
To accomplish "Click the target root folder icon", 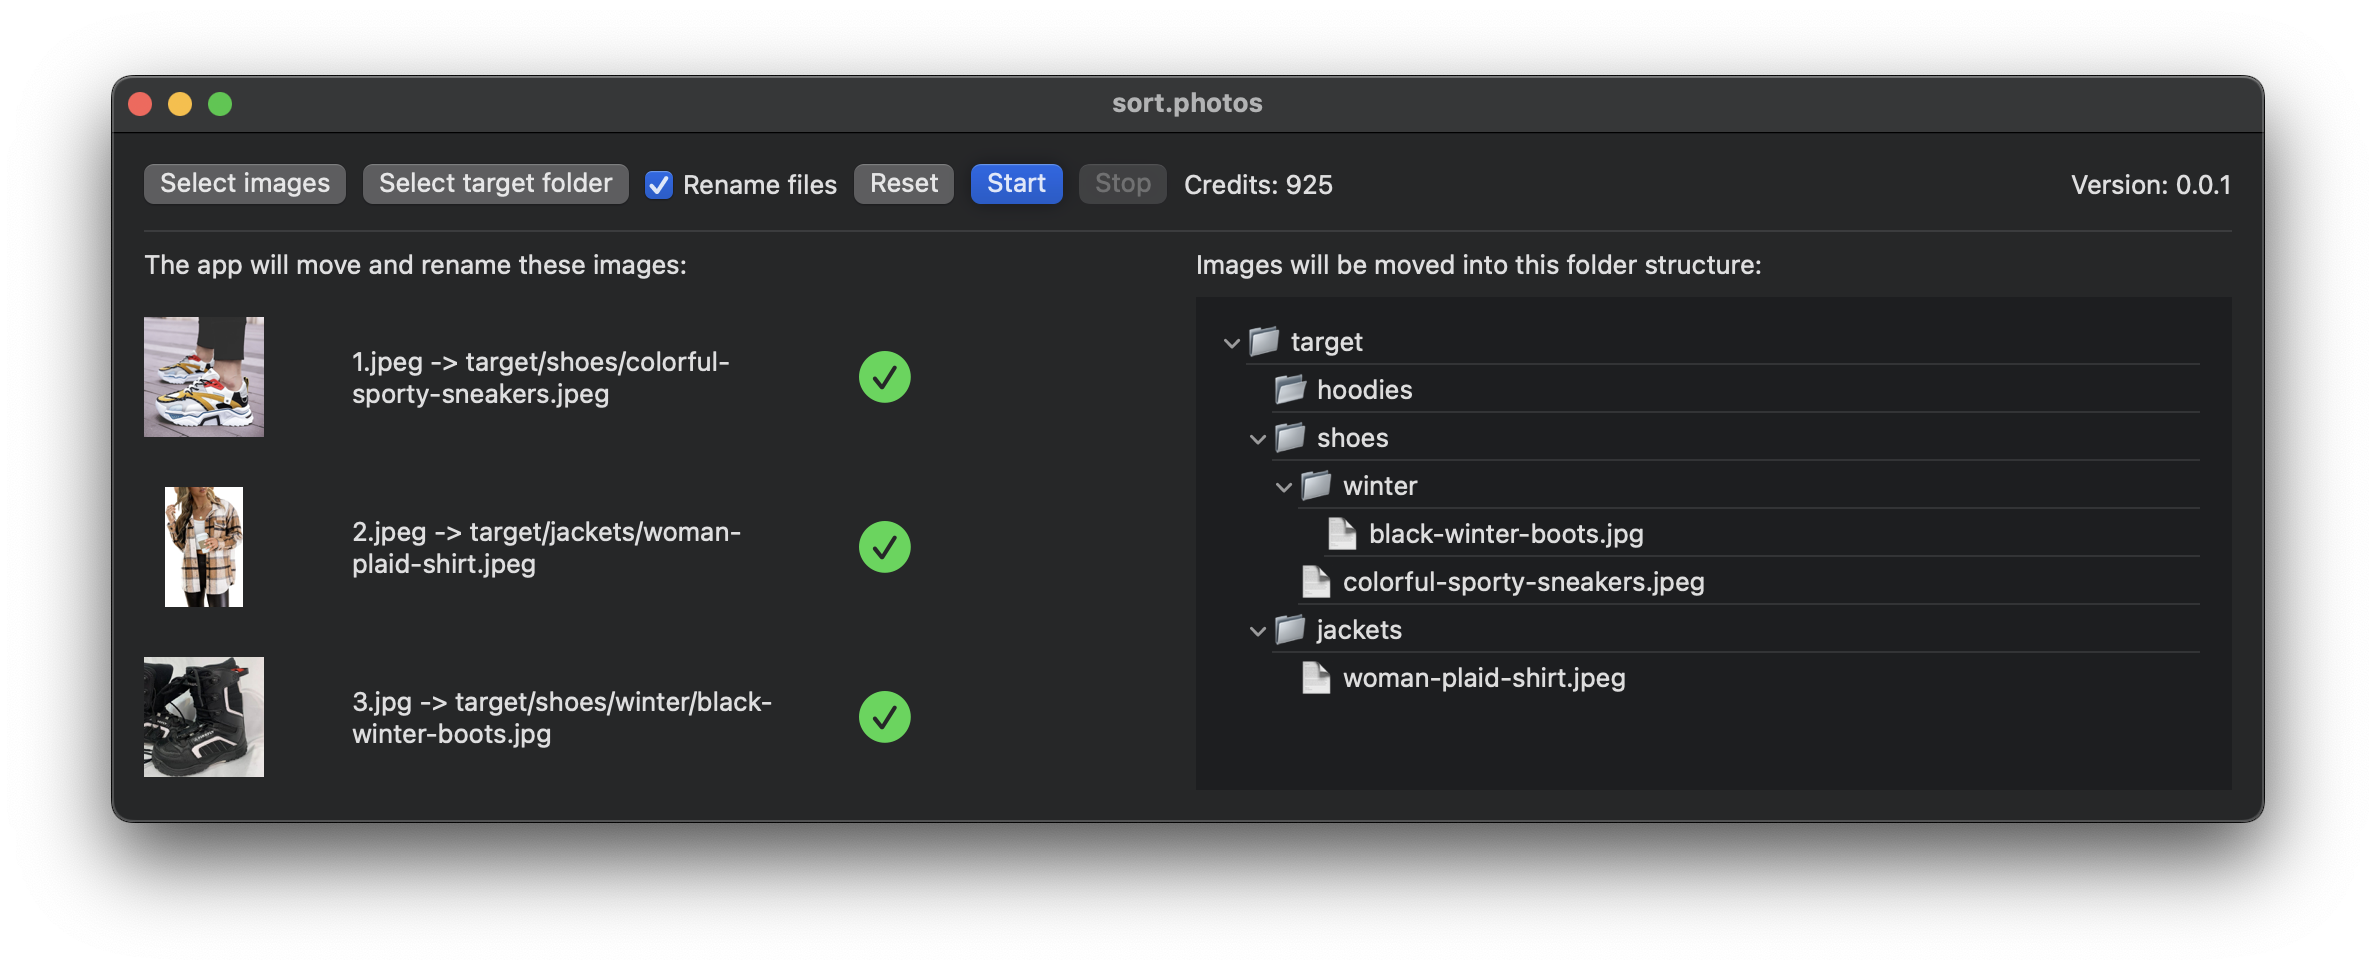I will click(x=1264, y=342).
